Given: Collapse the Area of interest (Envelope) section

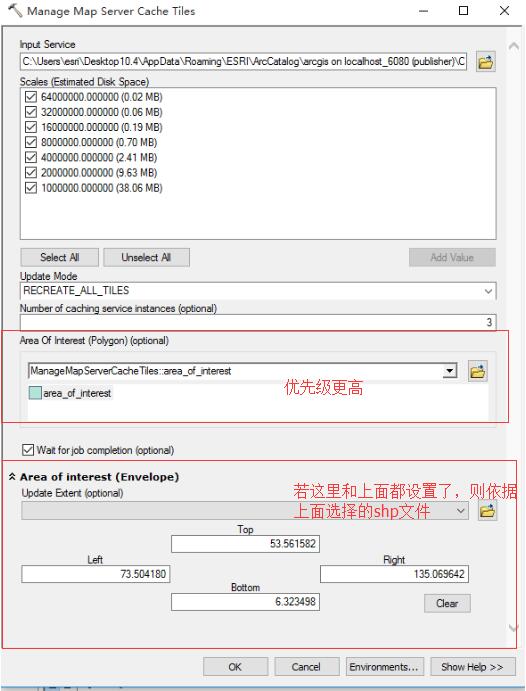Looking at the screenshot, I should pos(12,477).
